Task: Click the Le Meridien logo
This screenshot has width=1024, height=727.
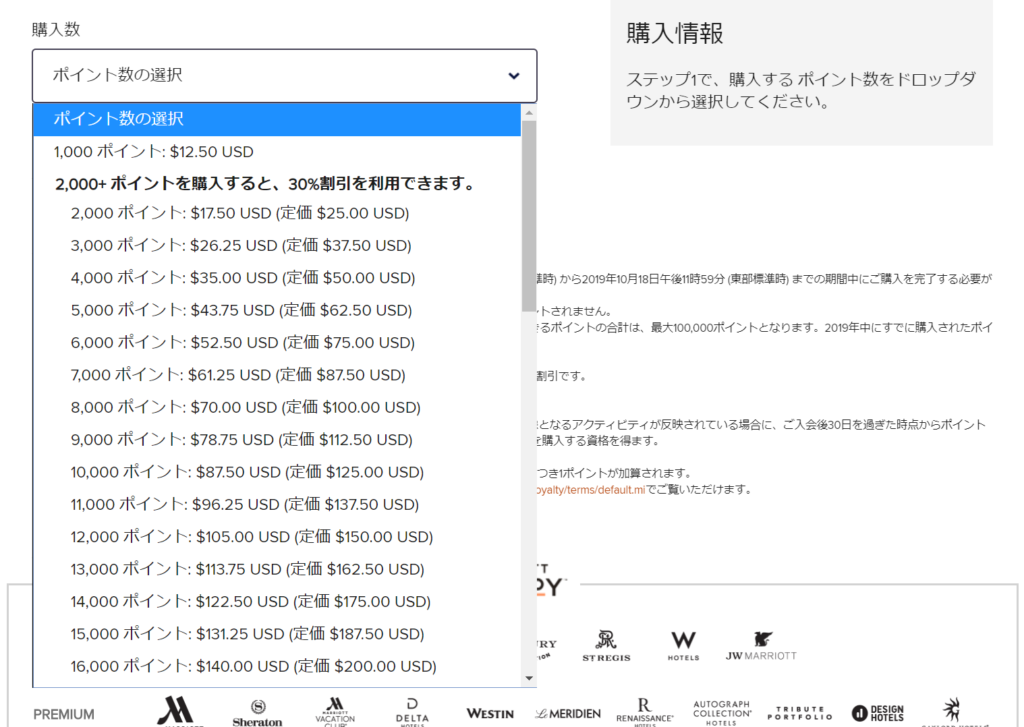Action: click(568, 713)
